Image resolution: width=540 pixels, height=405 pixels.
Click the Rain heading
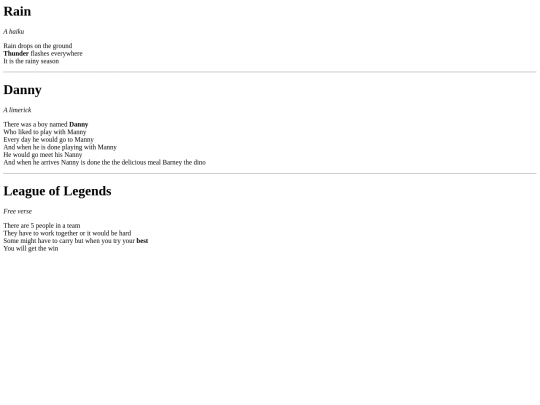17,11
